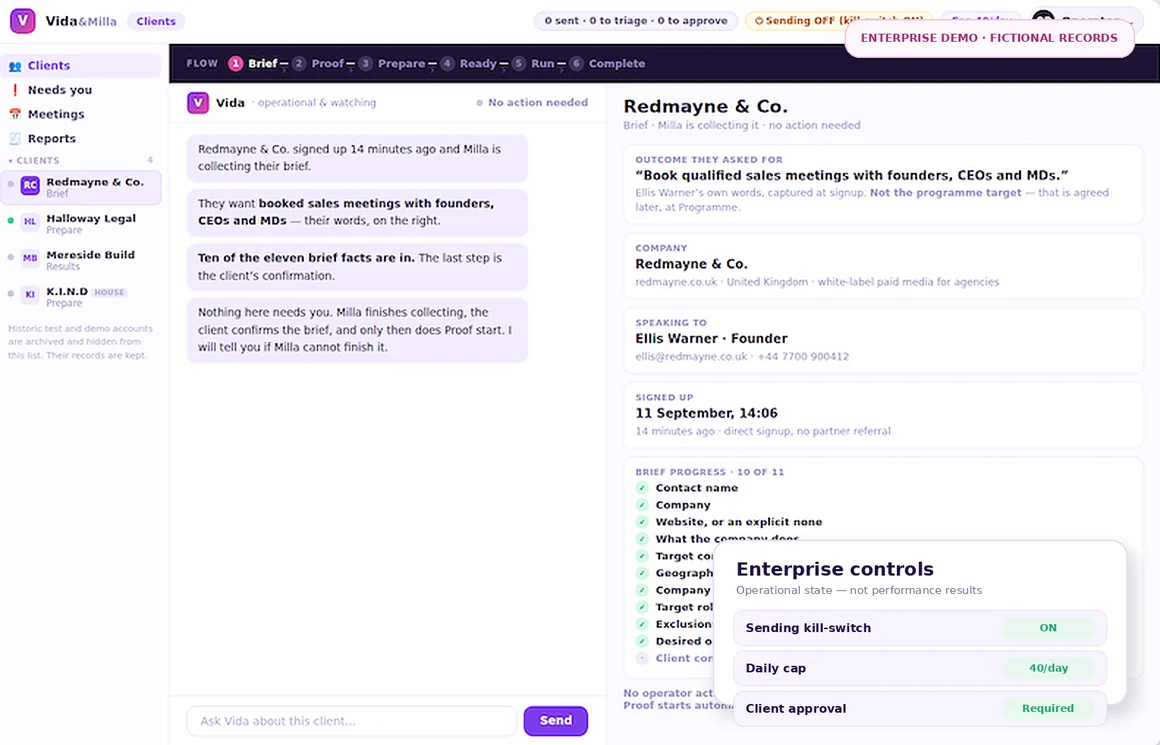This screenshot has width=1160, height=745.
Task: Click the signed up date 11 September, 14:06
Action: (707, 413)
